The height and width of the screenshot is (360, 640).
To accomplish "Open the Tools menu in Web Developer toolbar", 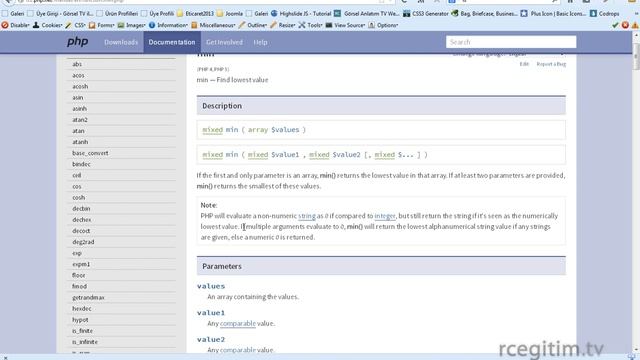I will (x=310, y=25).
